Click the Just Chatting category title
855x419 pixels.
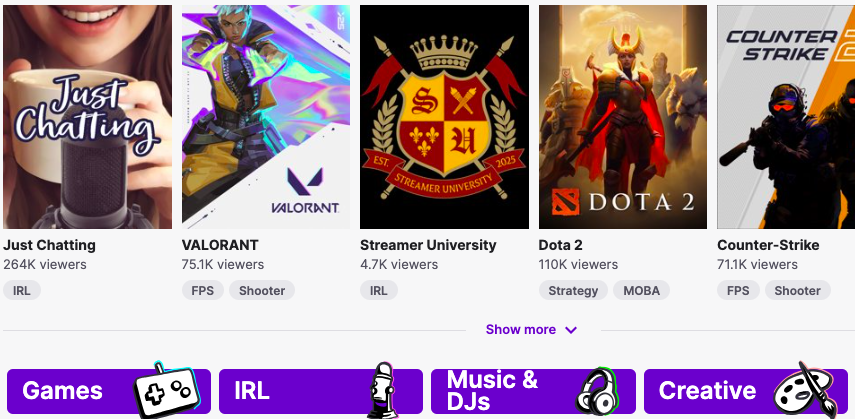click(x=50, y=246)
